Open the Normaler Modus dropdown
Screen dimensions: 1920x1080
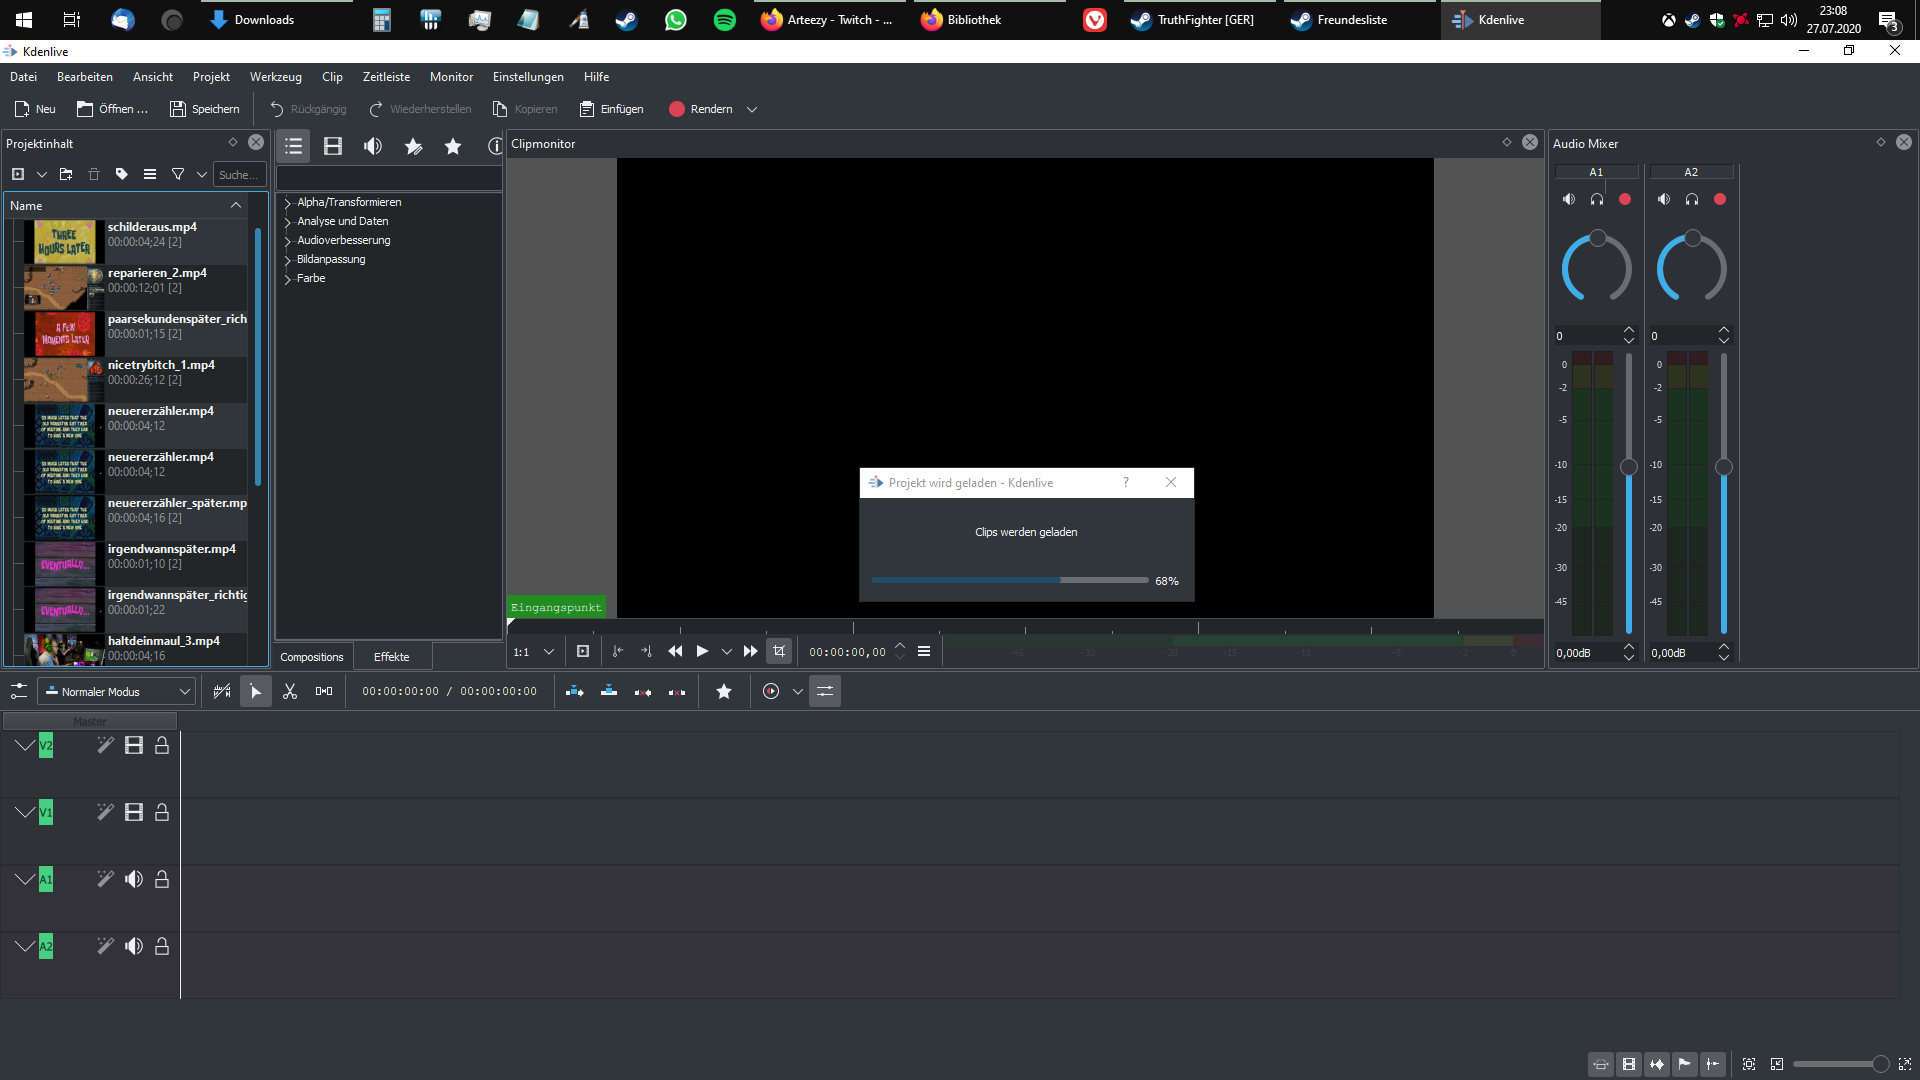(x=116, y=691)
